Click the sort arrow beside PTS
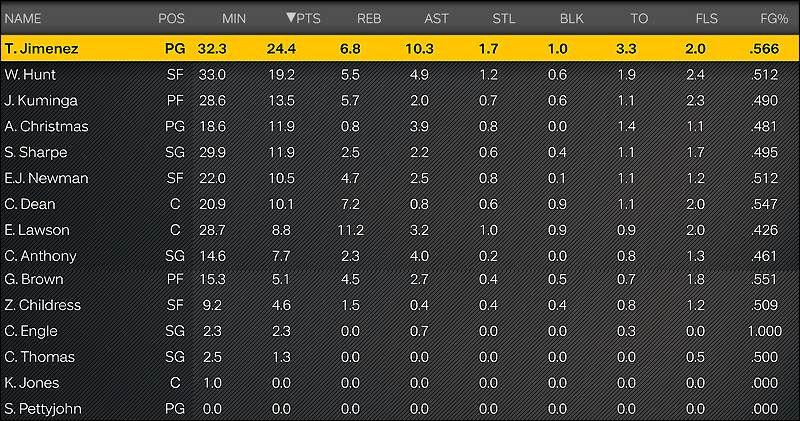Viewport: 800px width, 421px height. pos(290,18)
